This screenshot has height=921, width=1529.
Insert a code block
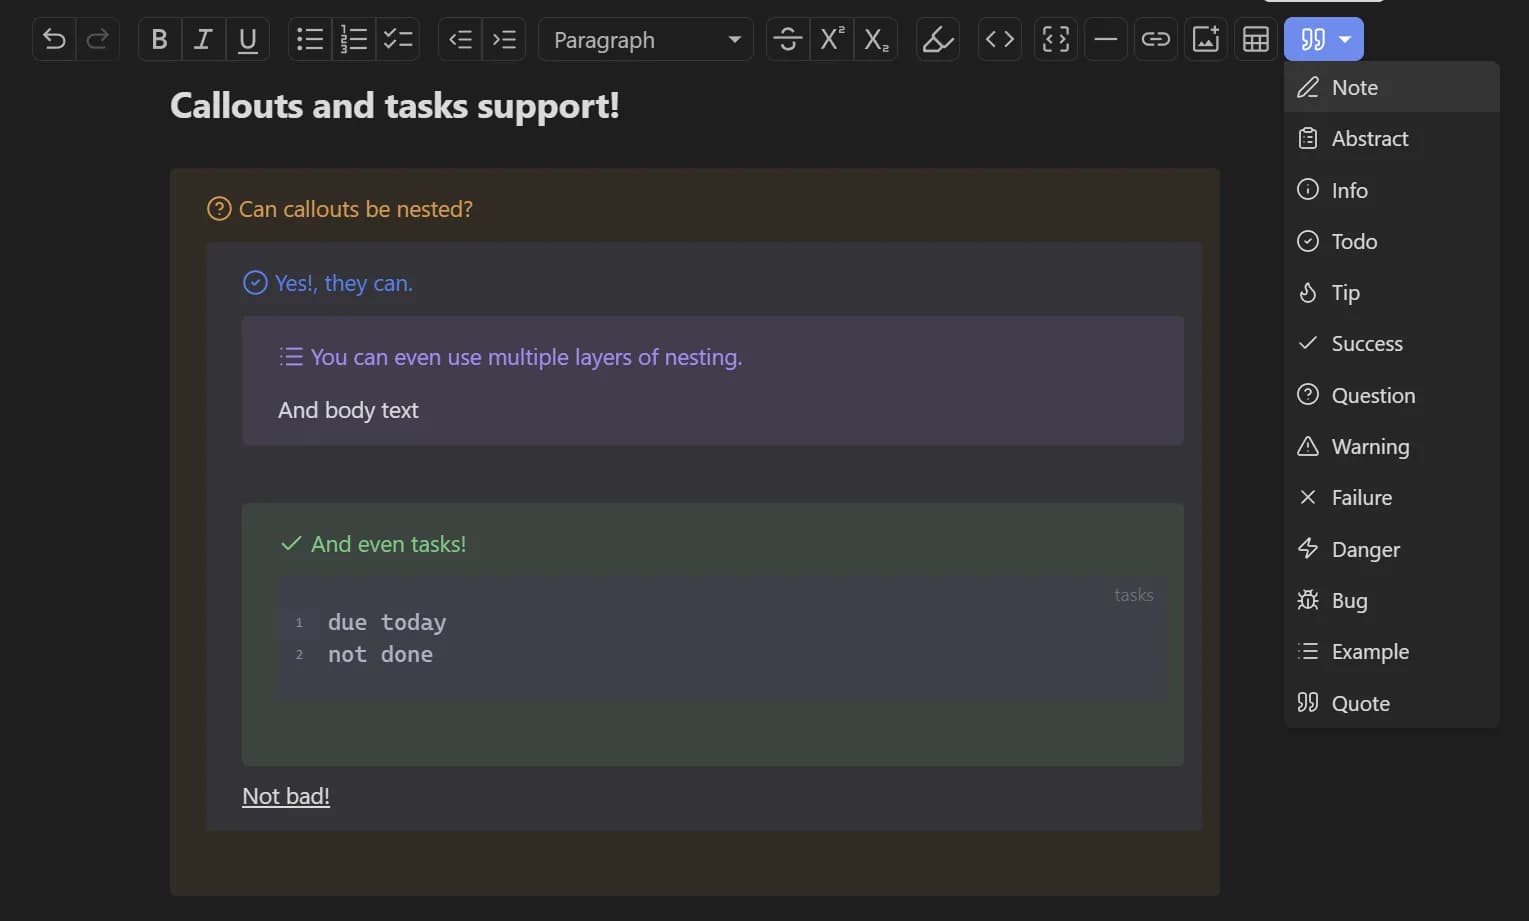(1056, 40)
